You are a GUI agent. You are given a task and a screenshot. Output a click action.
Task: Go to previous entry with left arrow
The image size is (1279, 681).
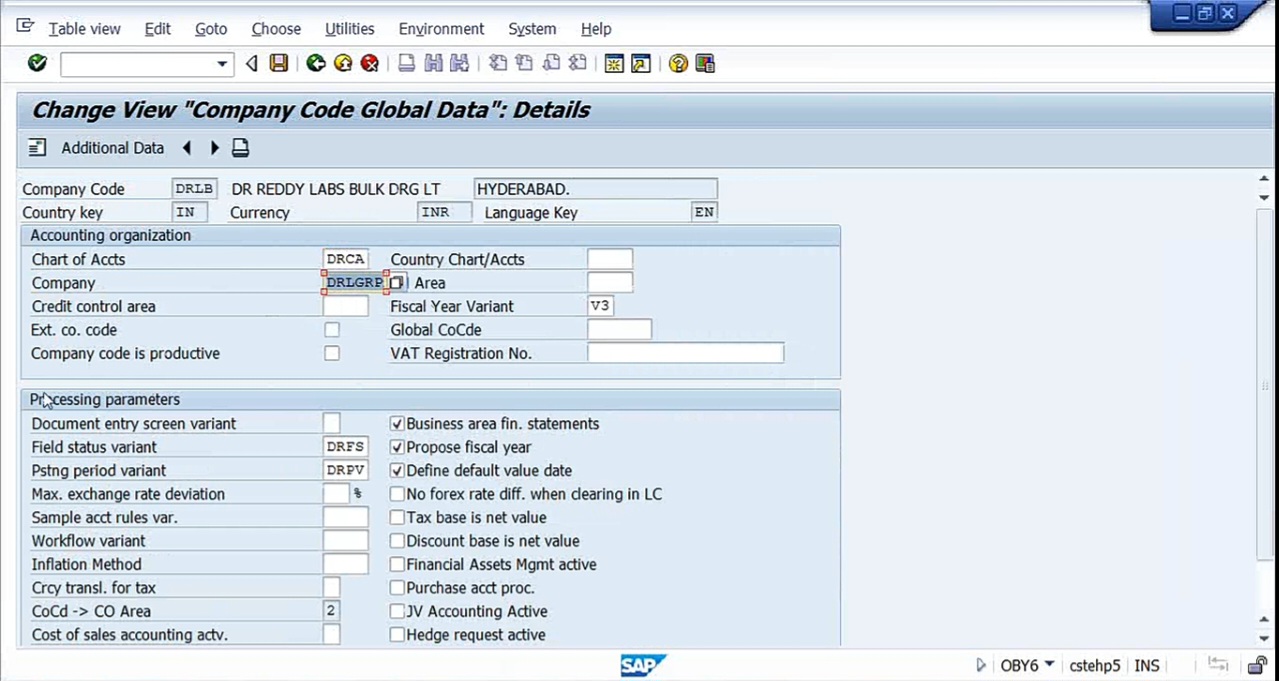coord(187,148)
